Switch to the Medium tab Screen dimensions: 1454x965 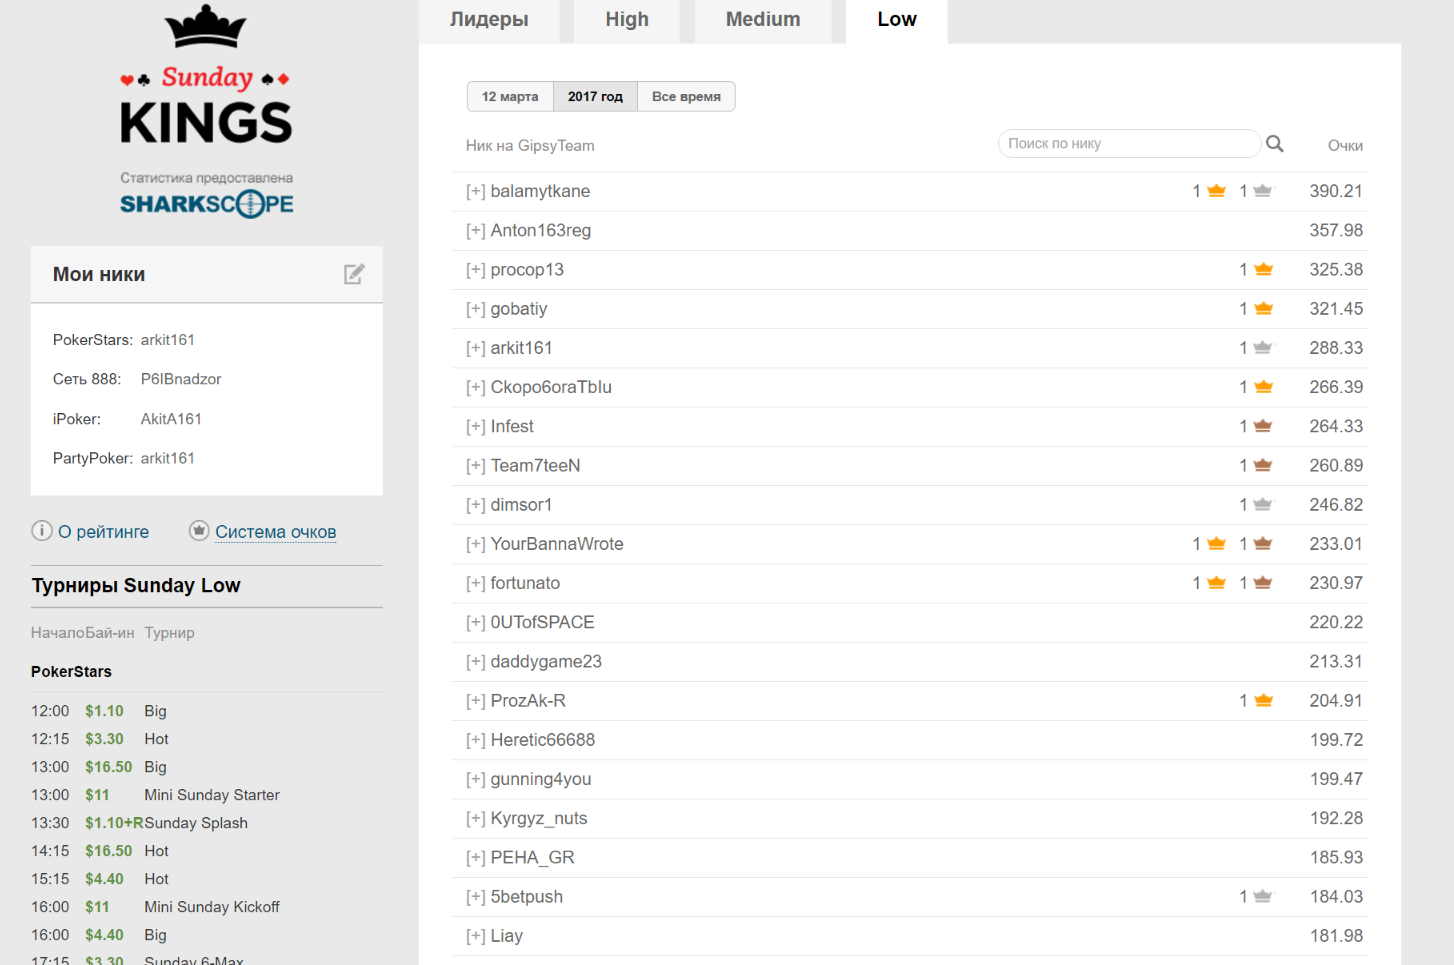pyautogui.click(x=763, y=20)
